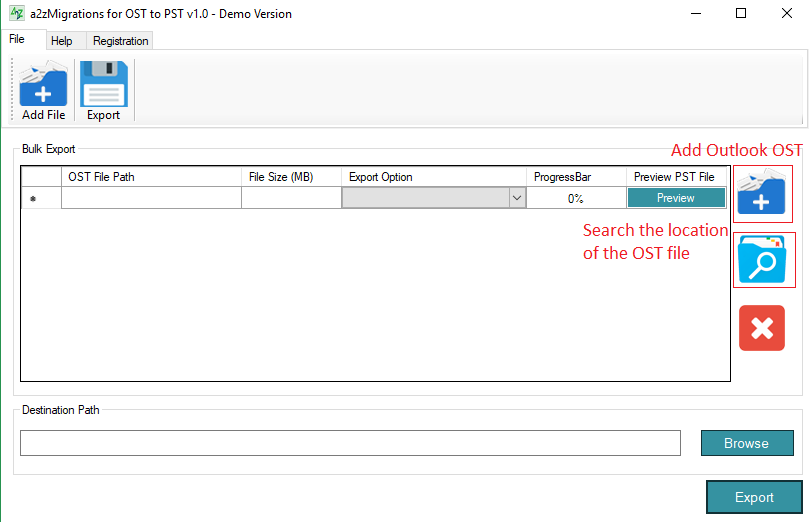Click the Export floppy disk toolbar icon

(x=104, y=91)
